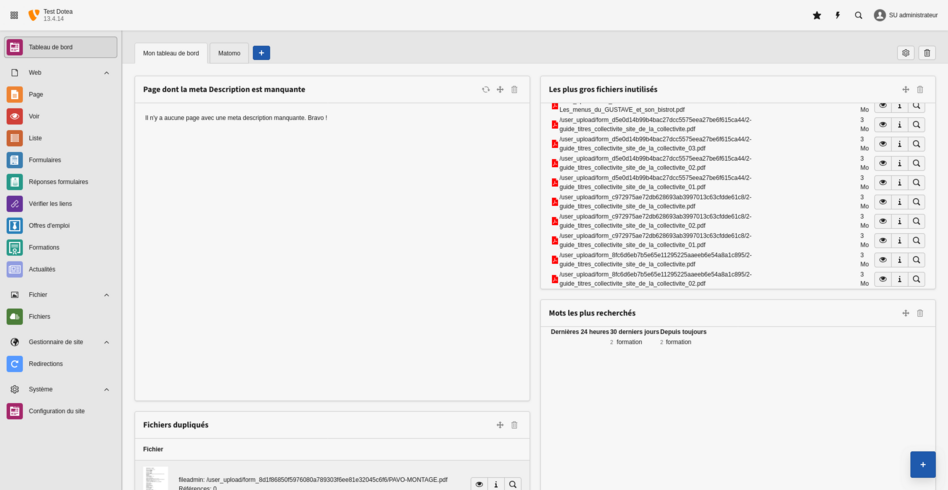
Task: Open the Formations module
Action: (x=60, y=247)
